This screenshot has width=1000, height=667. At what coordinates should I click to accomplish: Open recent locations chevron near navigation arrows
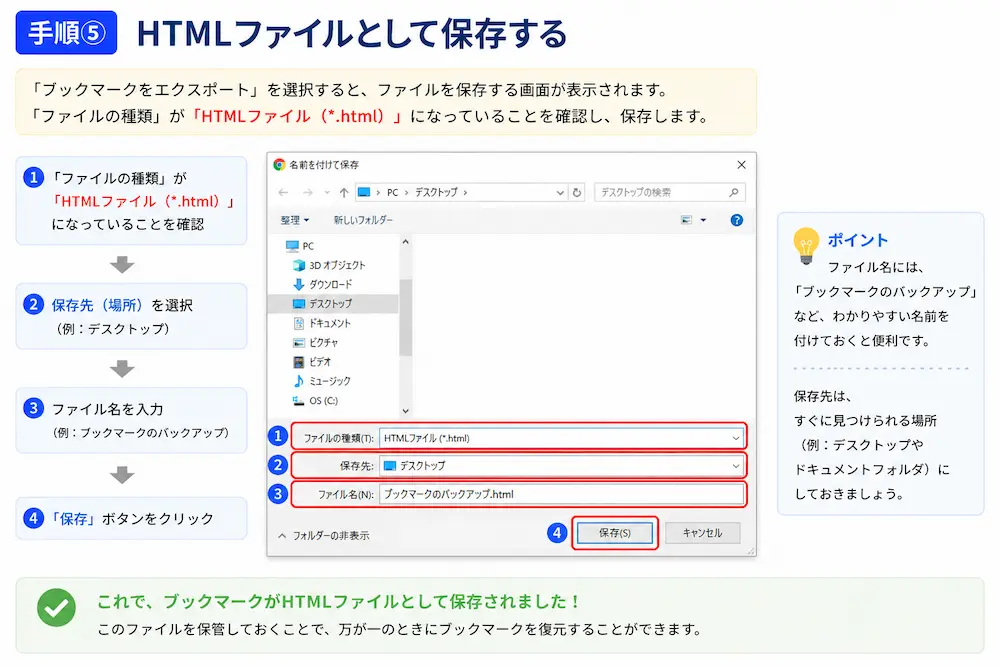pyautogui.click(x=327, y=192)
